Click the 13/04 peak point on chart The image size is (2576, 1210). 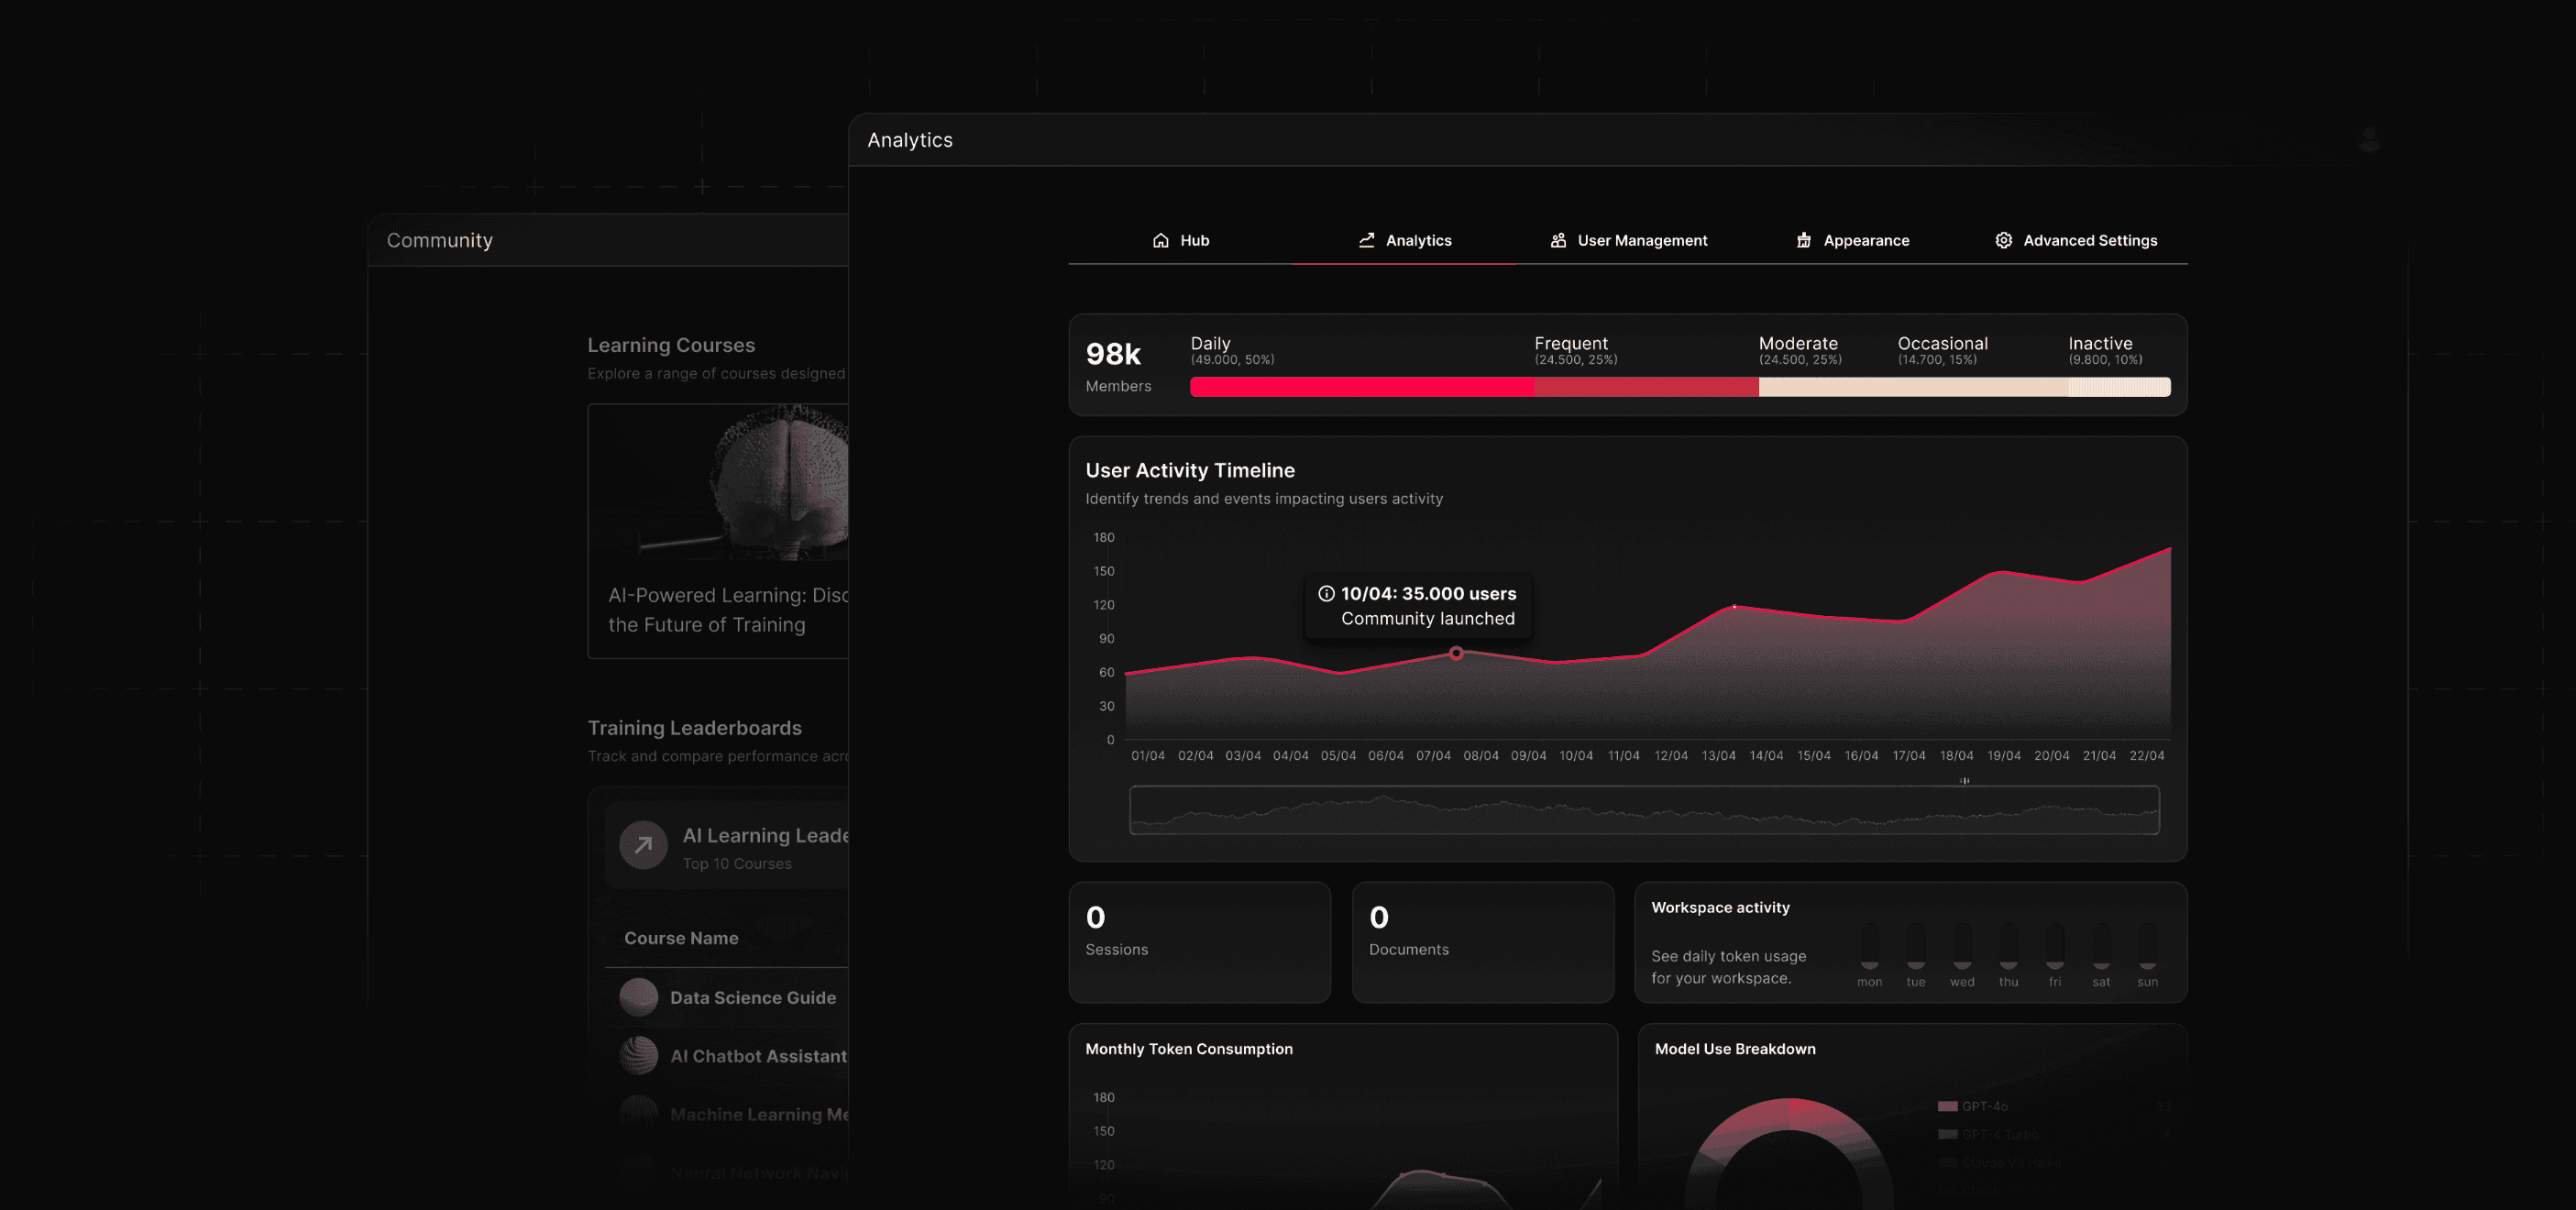(x=1734, y=606)
